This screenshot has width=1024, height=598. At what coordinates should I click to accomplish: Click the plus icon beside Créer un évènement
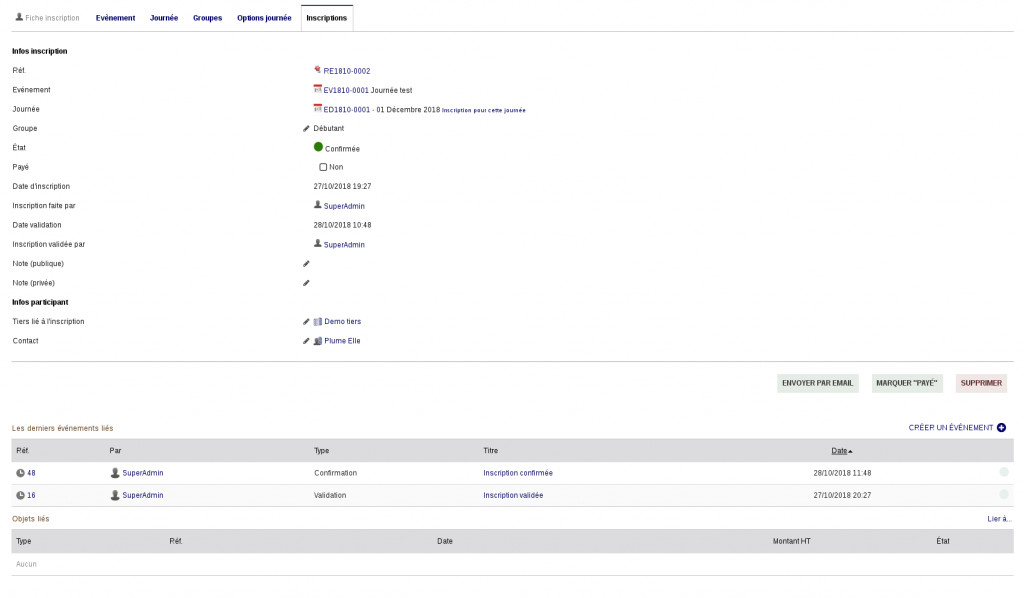click(1002, 428)
